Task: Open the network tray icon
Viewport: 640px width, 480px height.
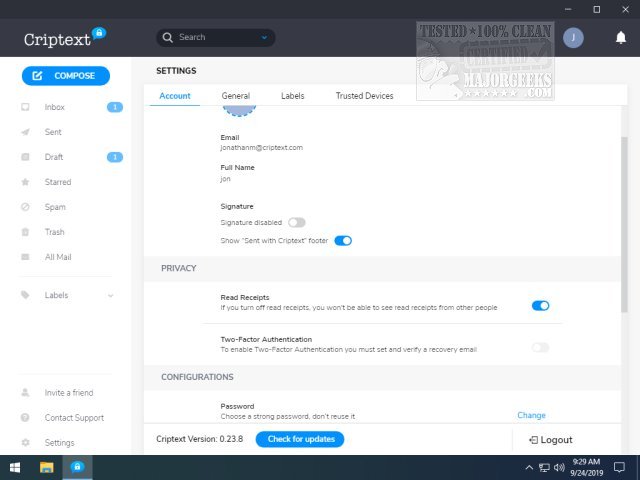Action: [544, 467]
